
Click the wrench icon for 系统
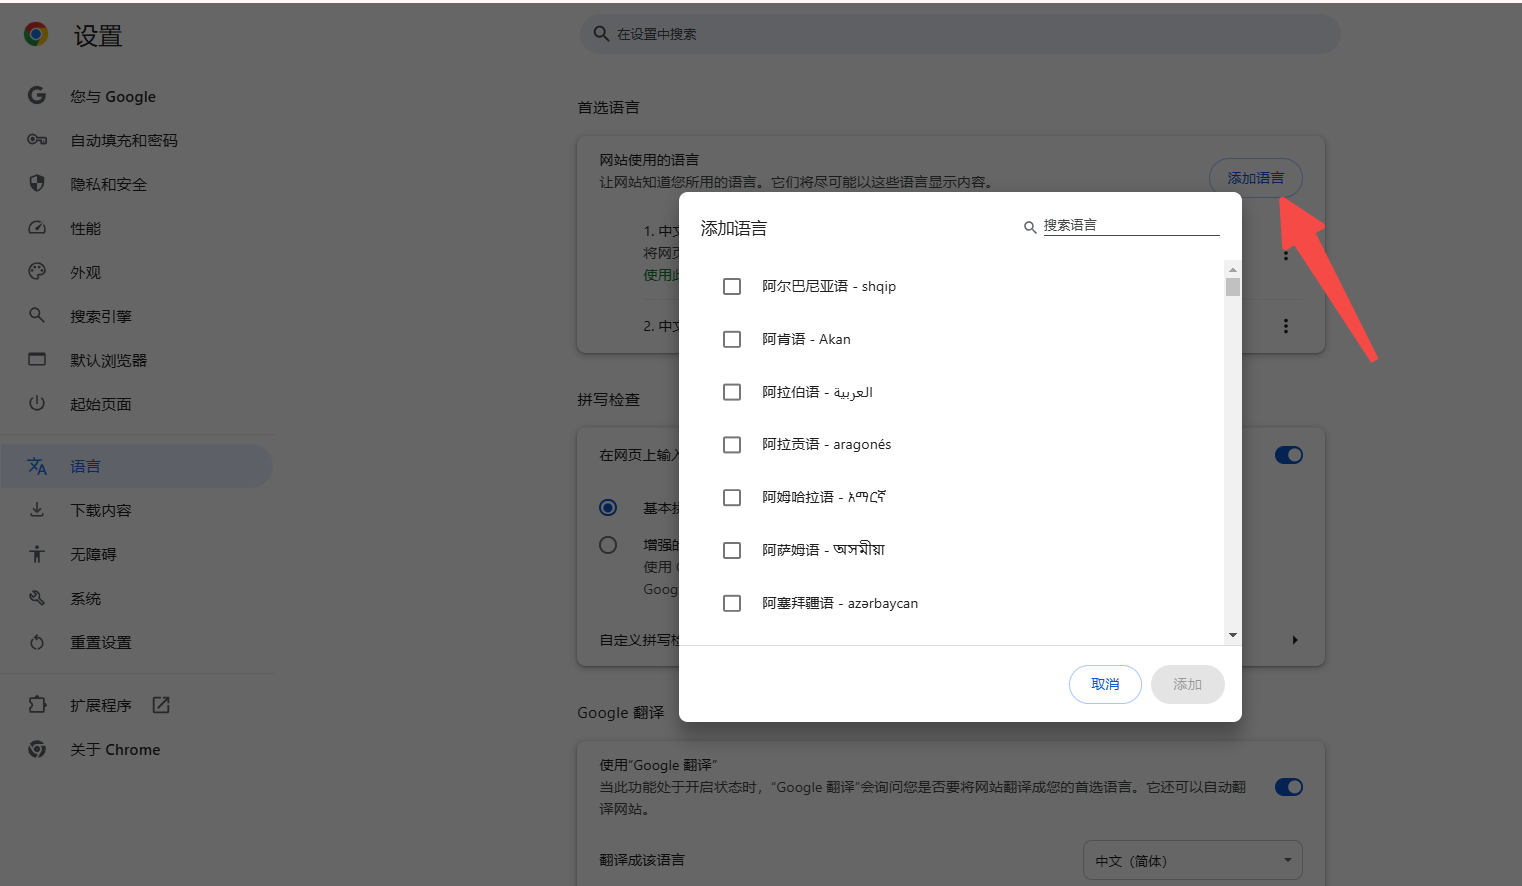37,598
